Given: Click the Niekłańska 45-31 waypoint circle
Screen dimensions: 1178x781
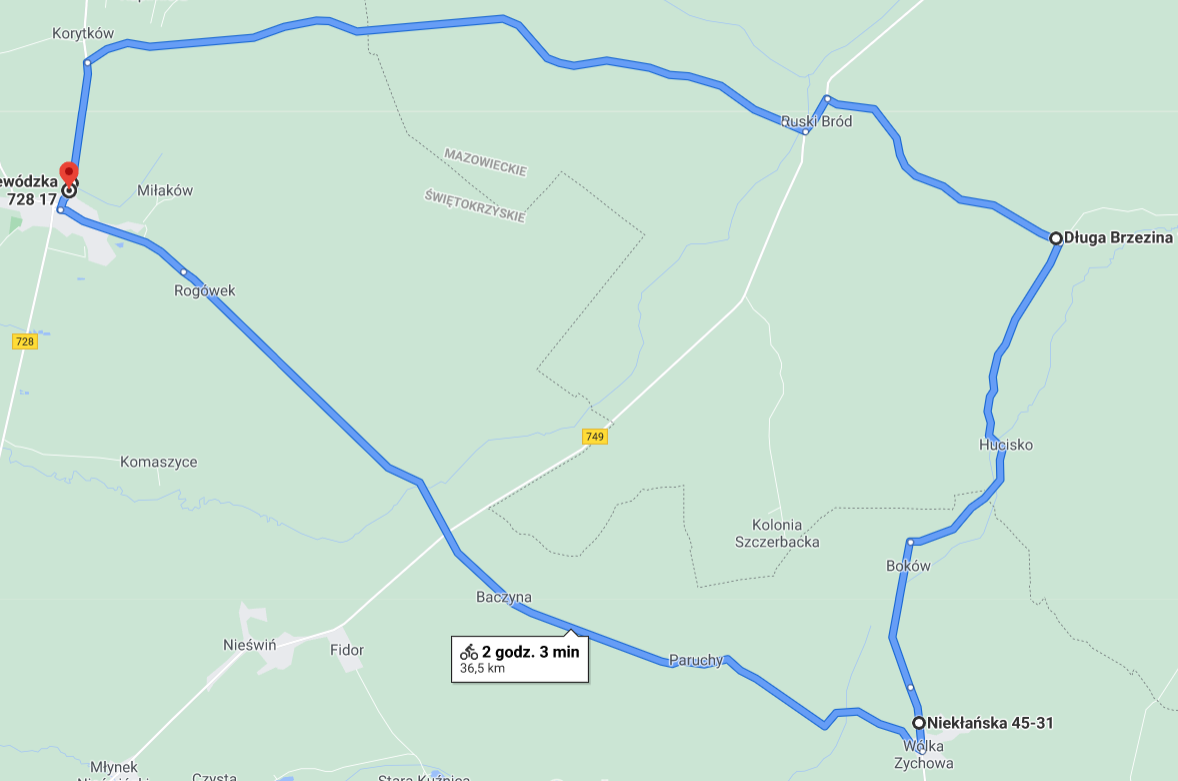Looking at the screenshot, I should (x=919, y=722).
